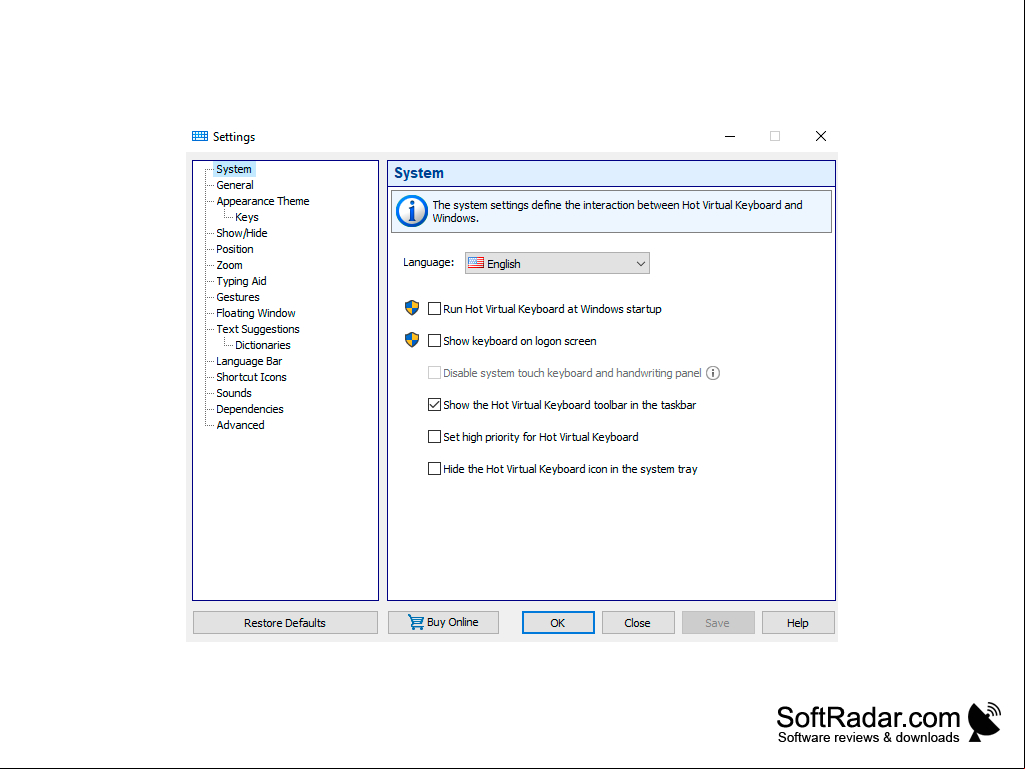Go to the Show/Hide settings
The height and width of the screenshot is (769, 1025).
[242, 233]
